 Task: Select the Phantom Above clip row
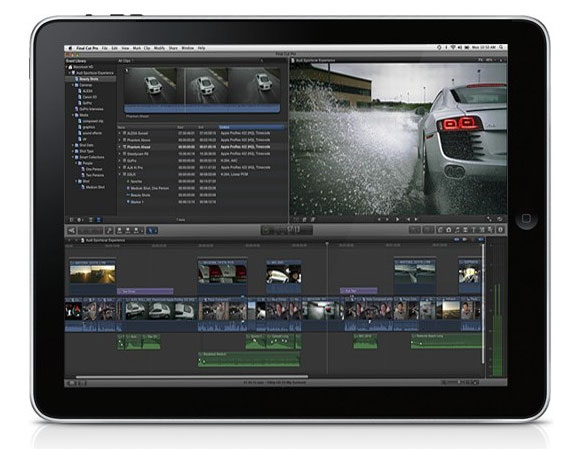[x=202, y=140]
